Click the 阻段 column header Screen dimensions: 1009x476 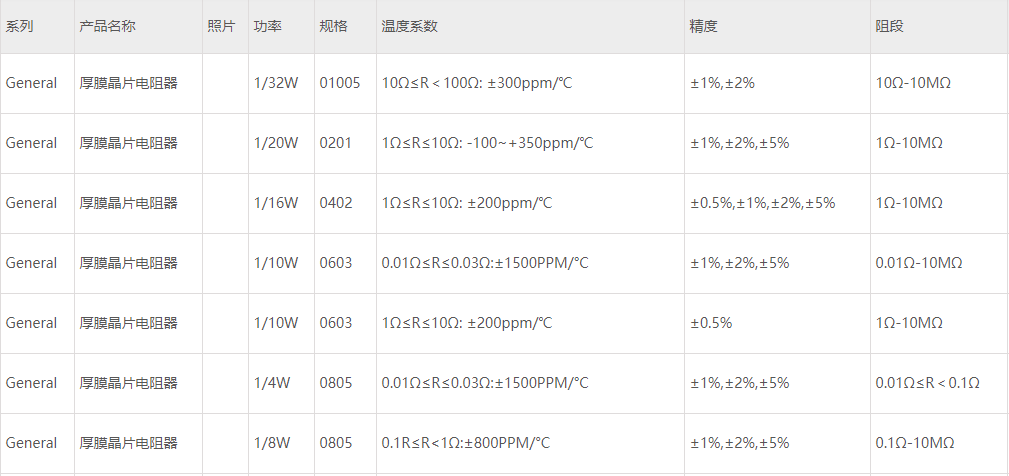(889, 27)
